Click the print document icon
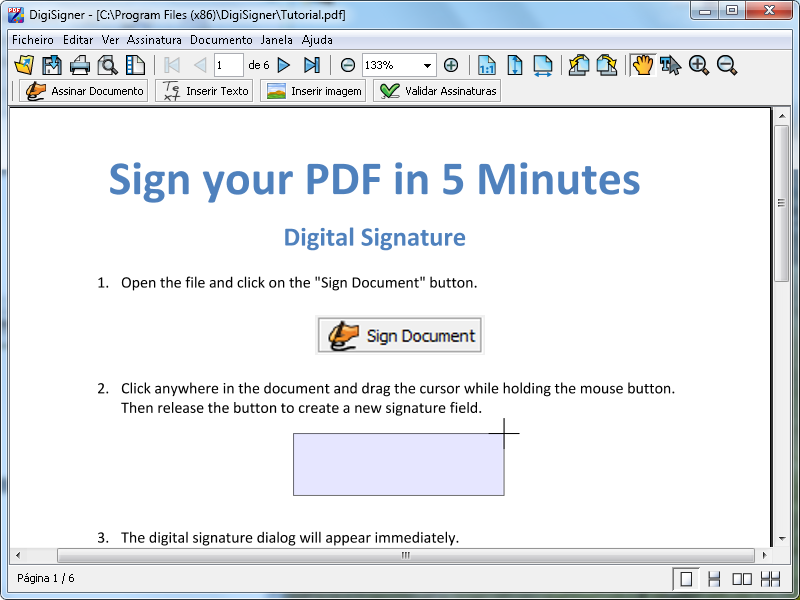 tap(80, 65)
